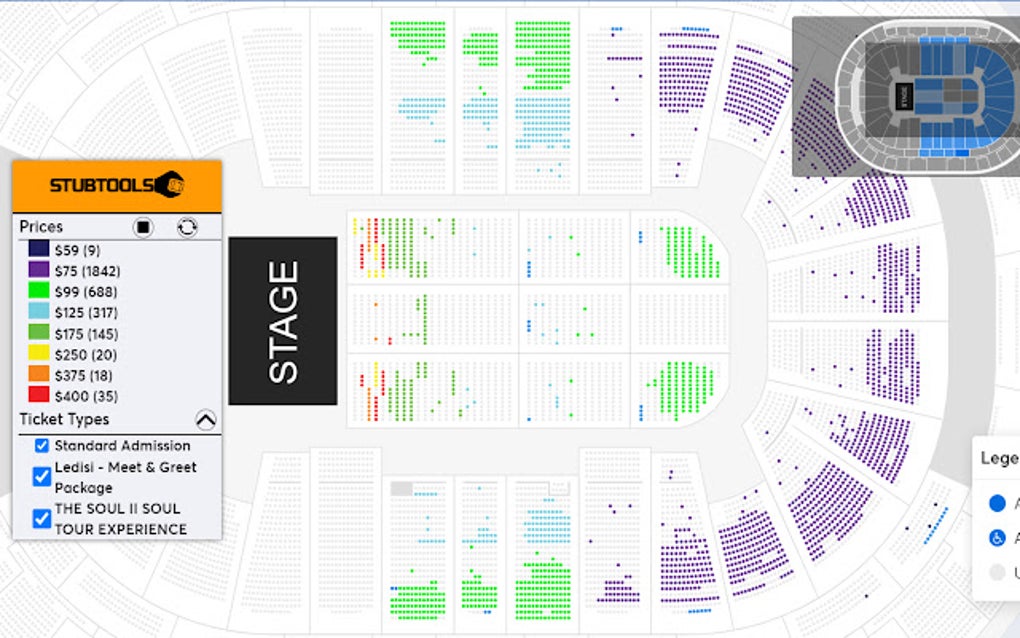Click the stop button beside Prices
This screenshot has height=638, width=1020.
pos(144,227)
